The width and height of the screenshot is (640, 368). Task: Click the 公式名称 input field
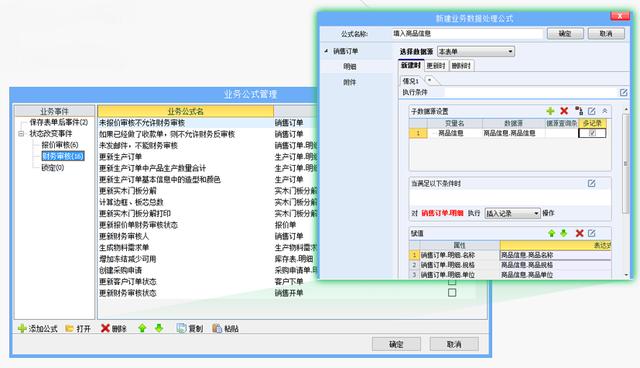(x=467, y=34)
